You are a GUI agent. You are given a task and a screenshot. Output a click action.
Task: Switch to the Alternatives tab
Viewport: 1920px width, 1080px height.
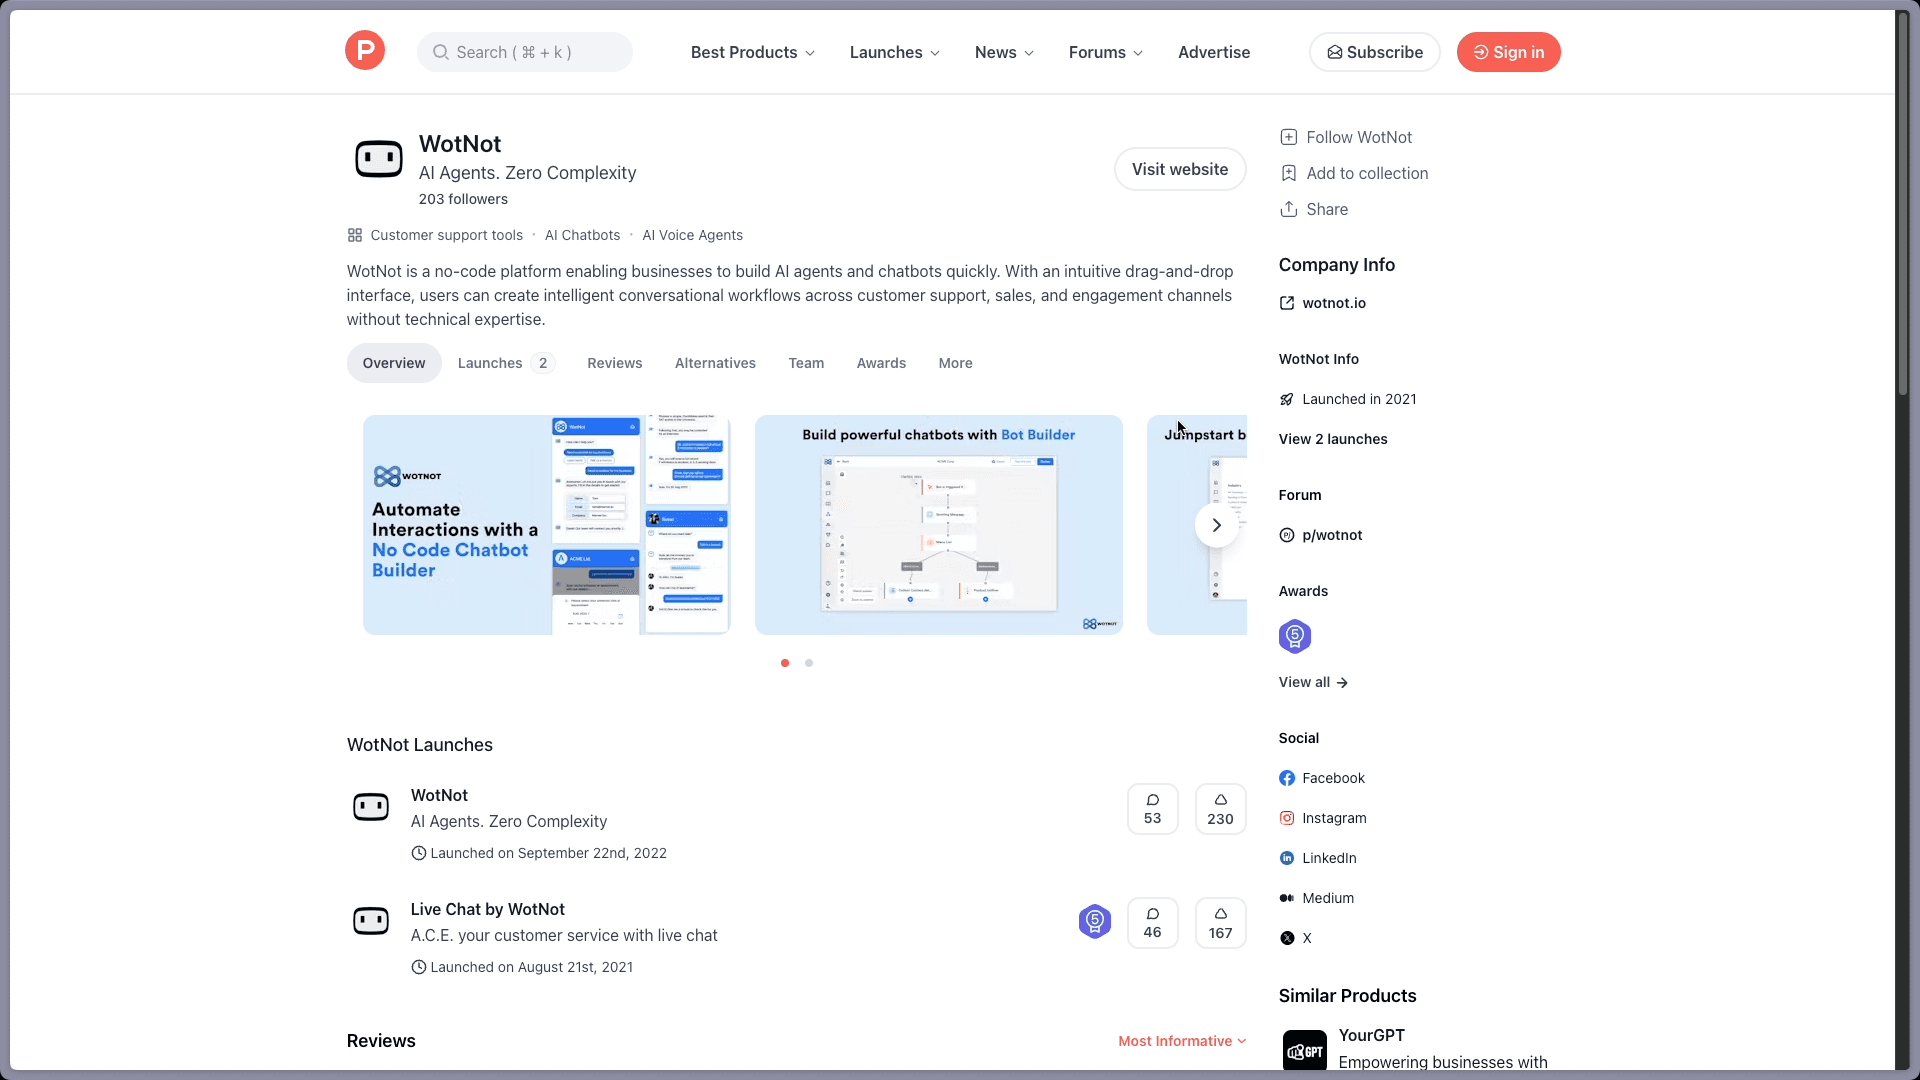tap(715, 363)
